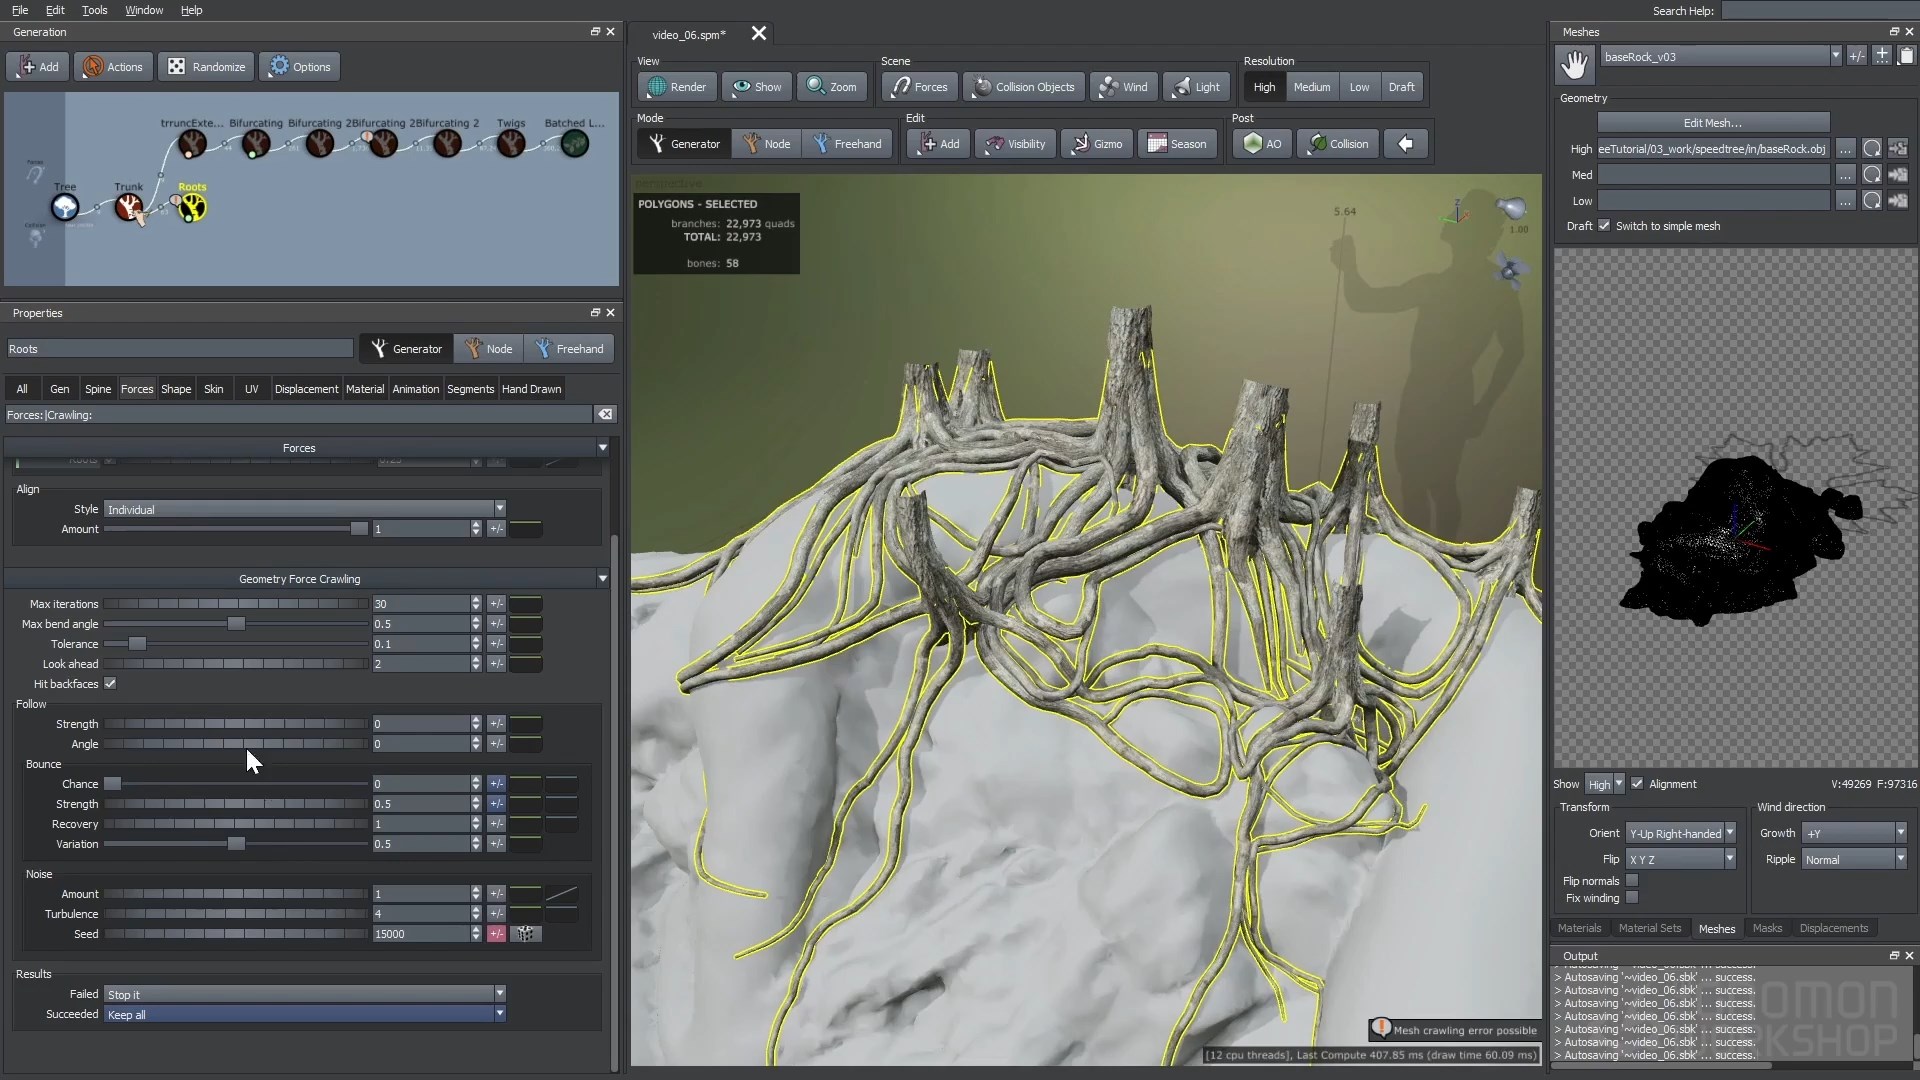Screen dimensions: 1920x1080
Task: Open the baseRock_v03 mesh dropdown
Action: [x=1836, y=56]
